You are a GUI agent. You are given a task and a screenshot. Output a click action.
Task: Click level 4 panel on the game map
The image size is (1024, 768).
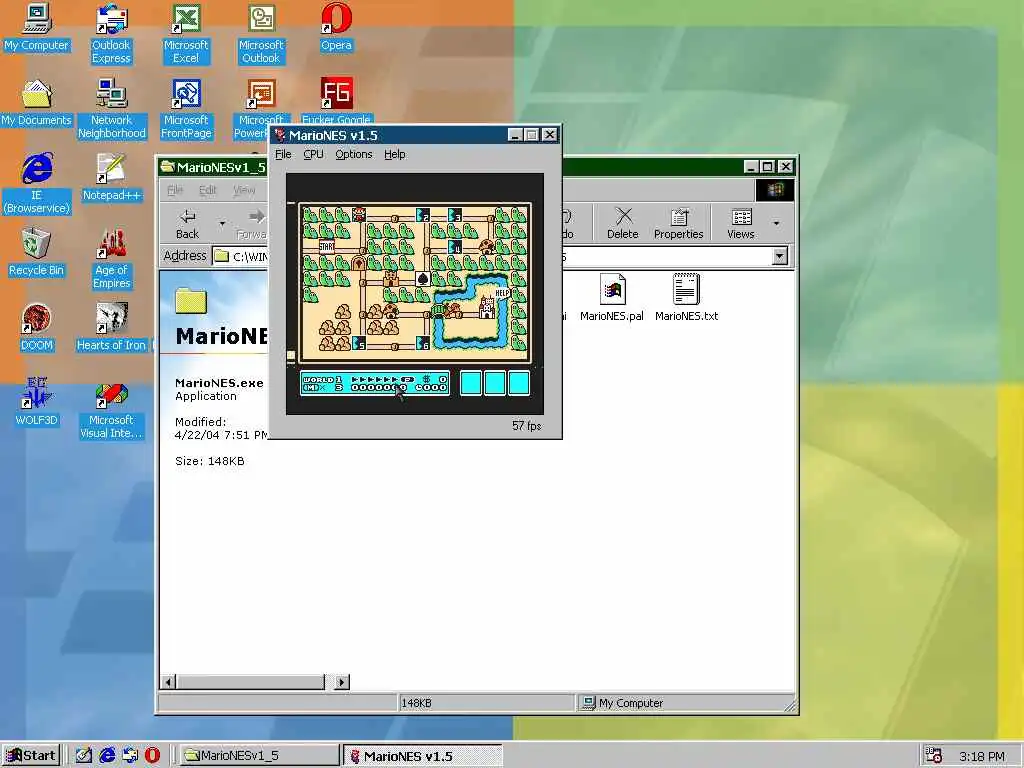tap(455, 247)
